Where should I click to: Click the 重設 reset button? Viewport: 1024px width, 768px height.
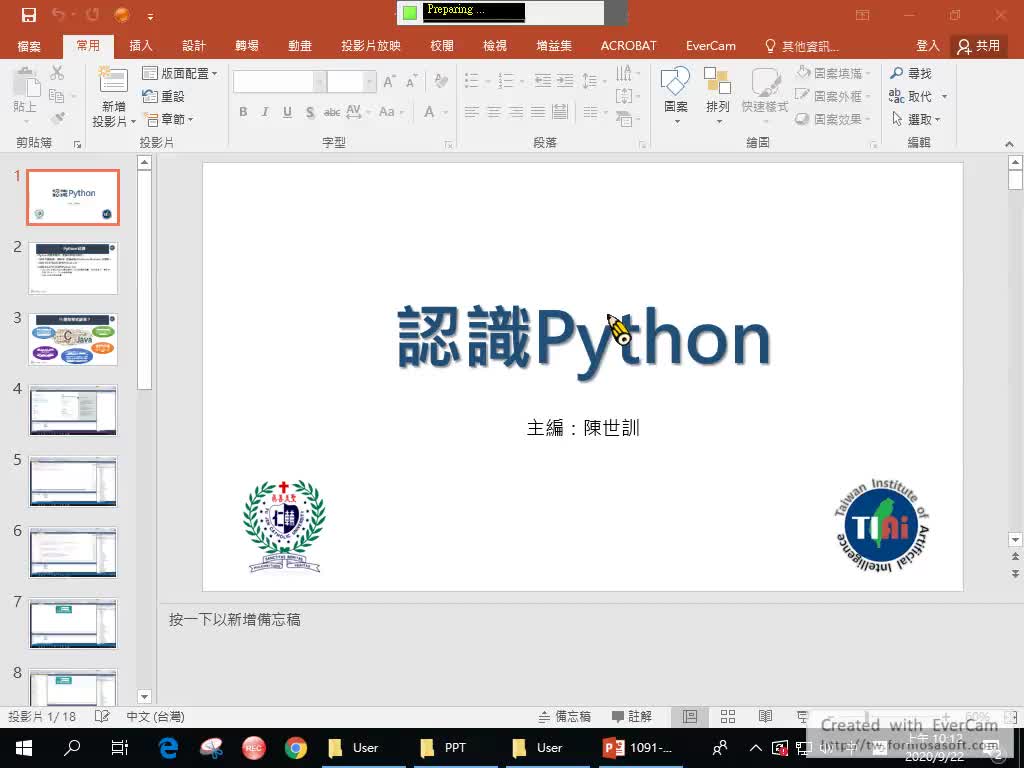point(163,96)
